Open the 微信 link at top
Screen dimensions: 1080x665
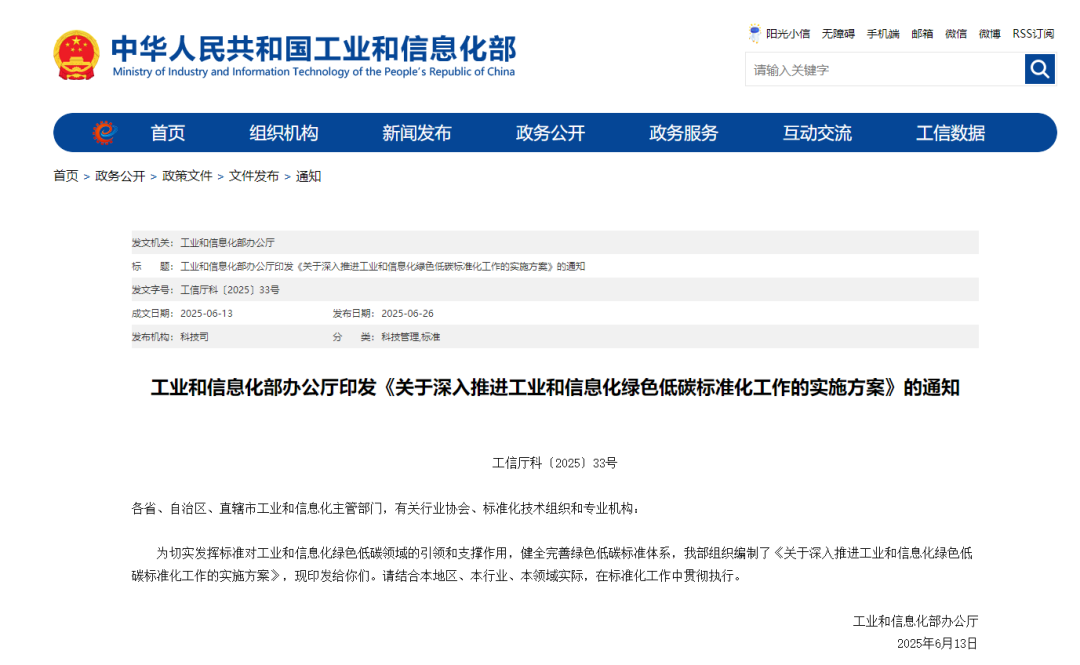coord(956,34)
